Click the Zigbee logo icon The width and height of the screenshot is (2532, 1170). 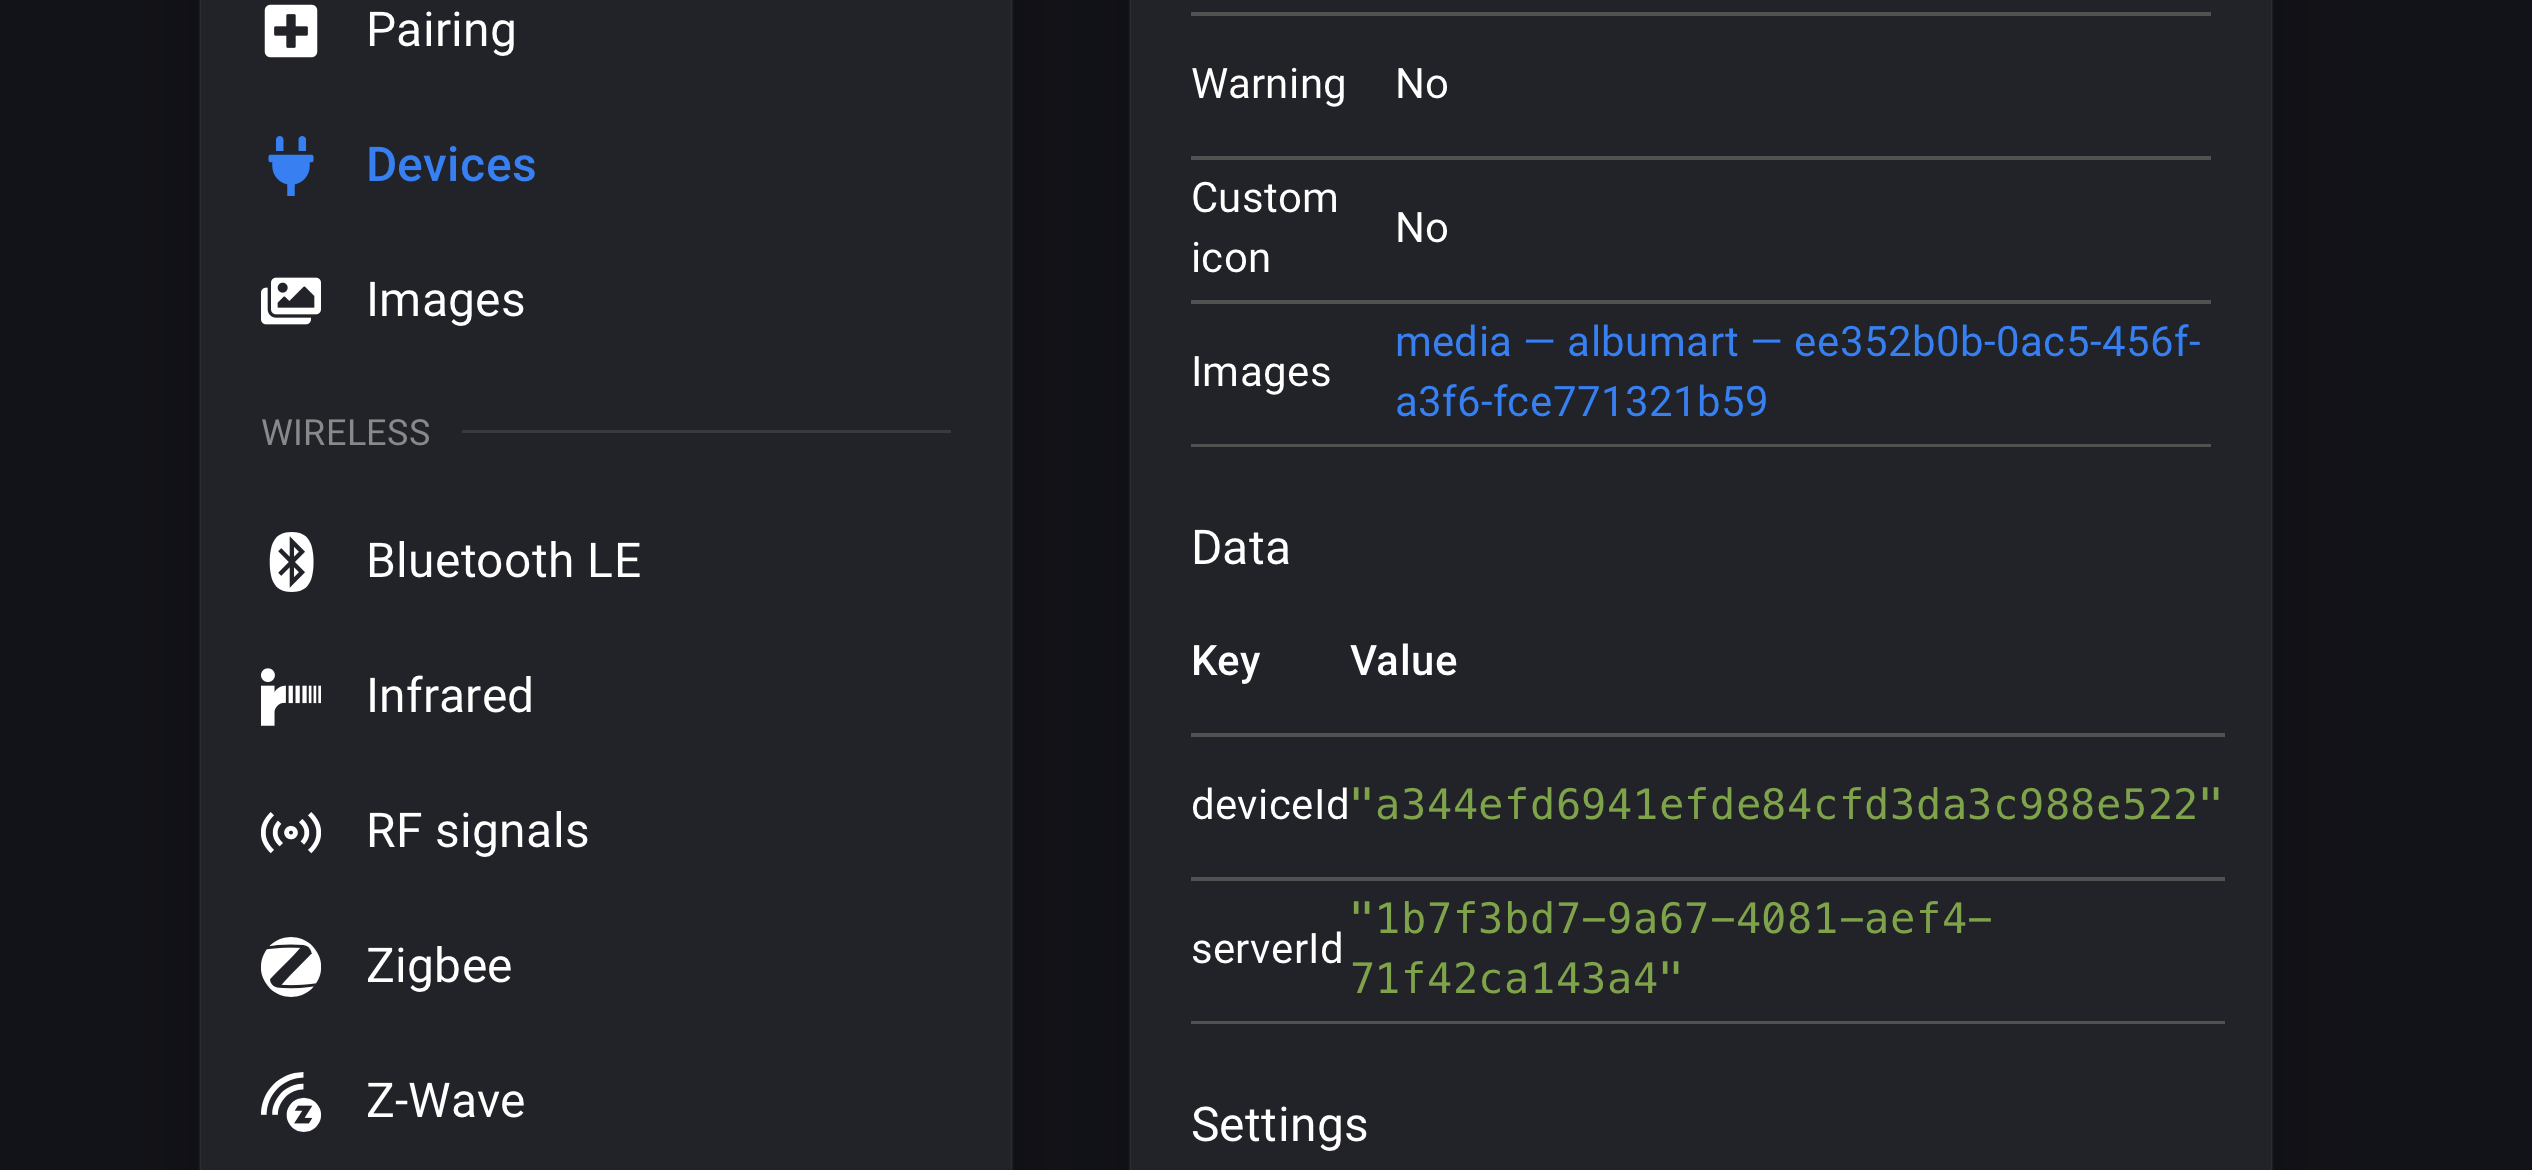click(290, 966)
